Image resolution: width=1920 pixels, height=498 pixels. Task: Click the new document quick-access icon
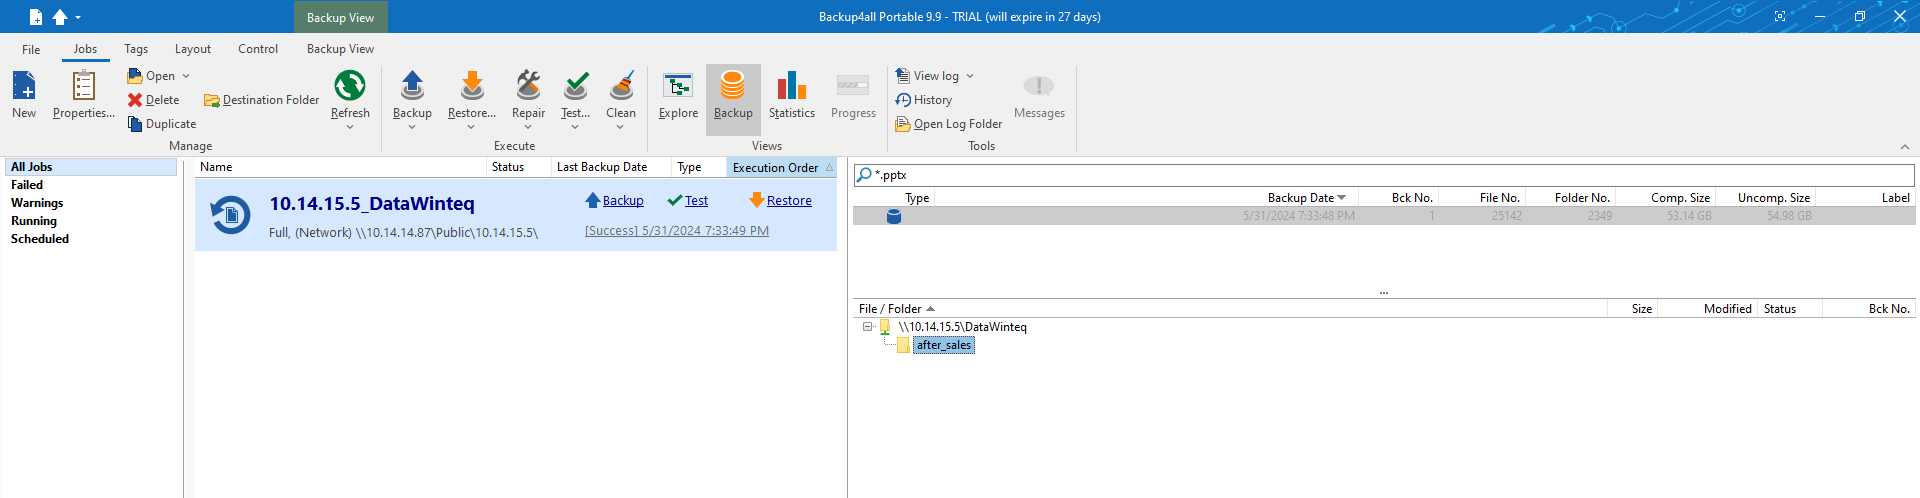(36, 17)
